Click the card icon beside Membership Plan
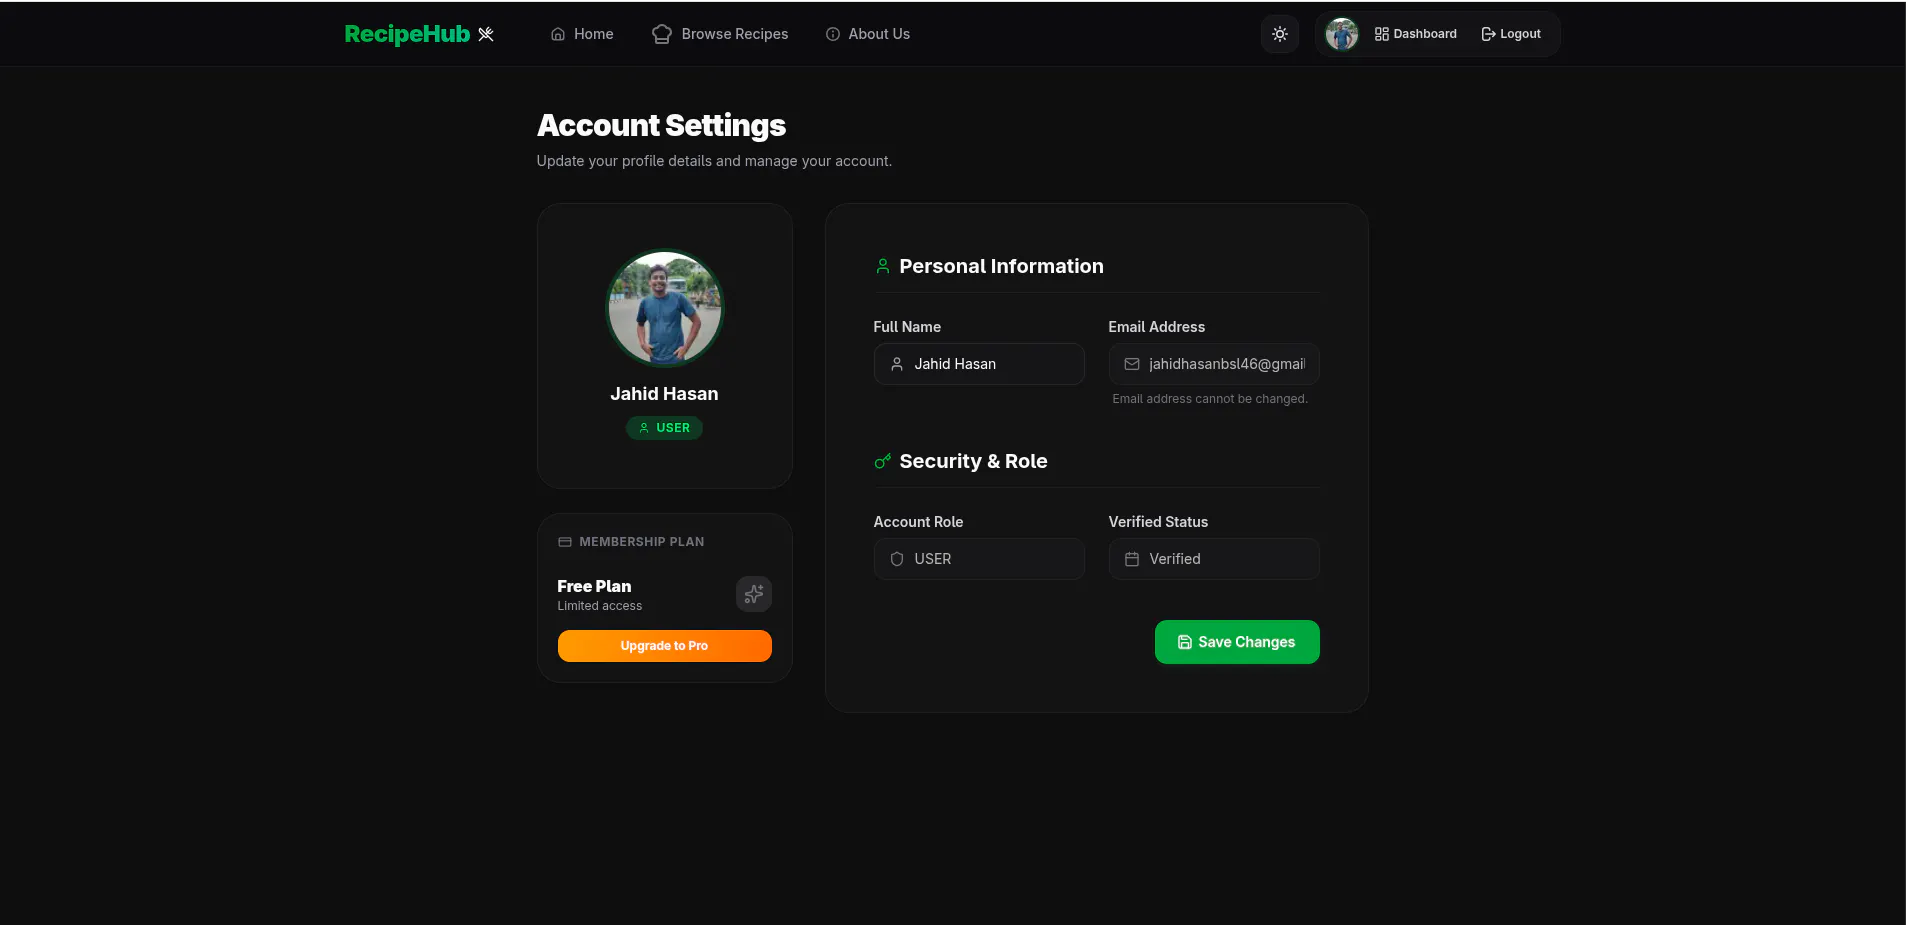1906x925 pixels. tap(565, 542)
